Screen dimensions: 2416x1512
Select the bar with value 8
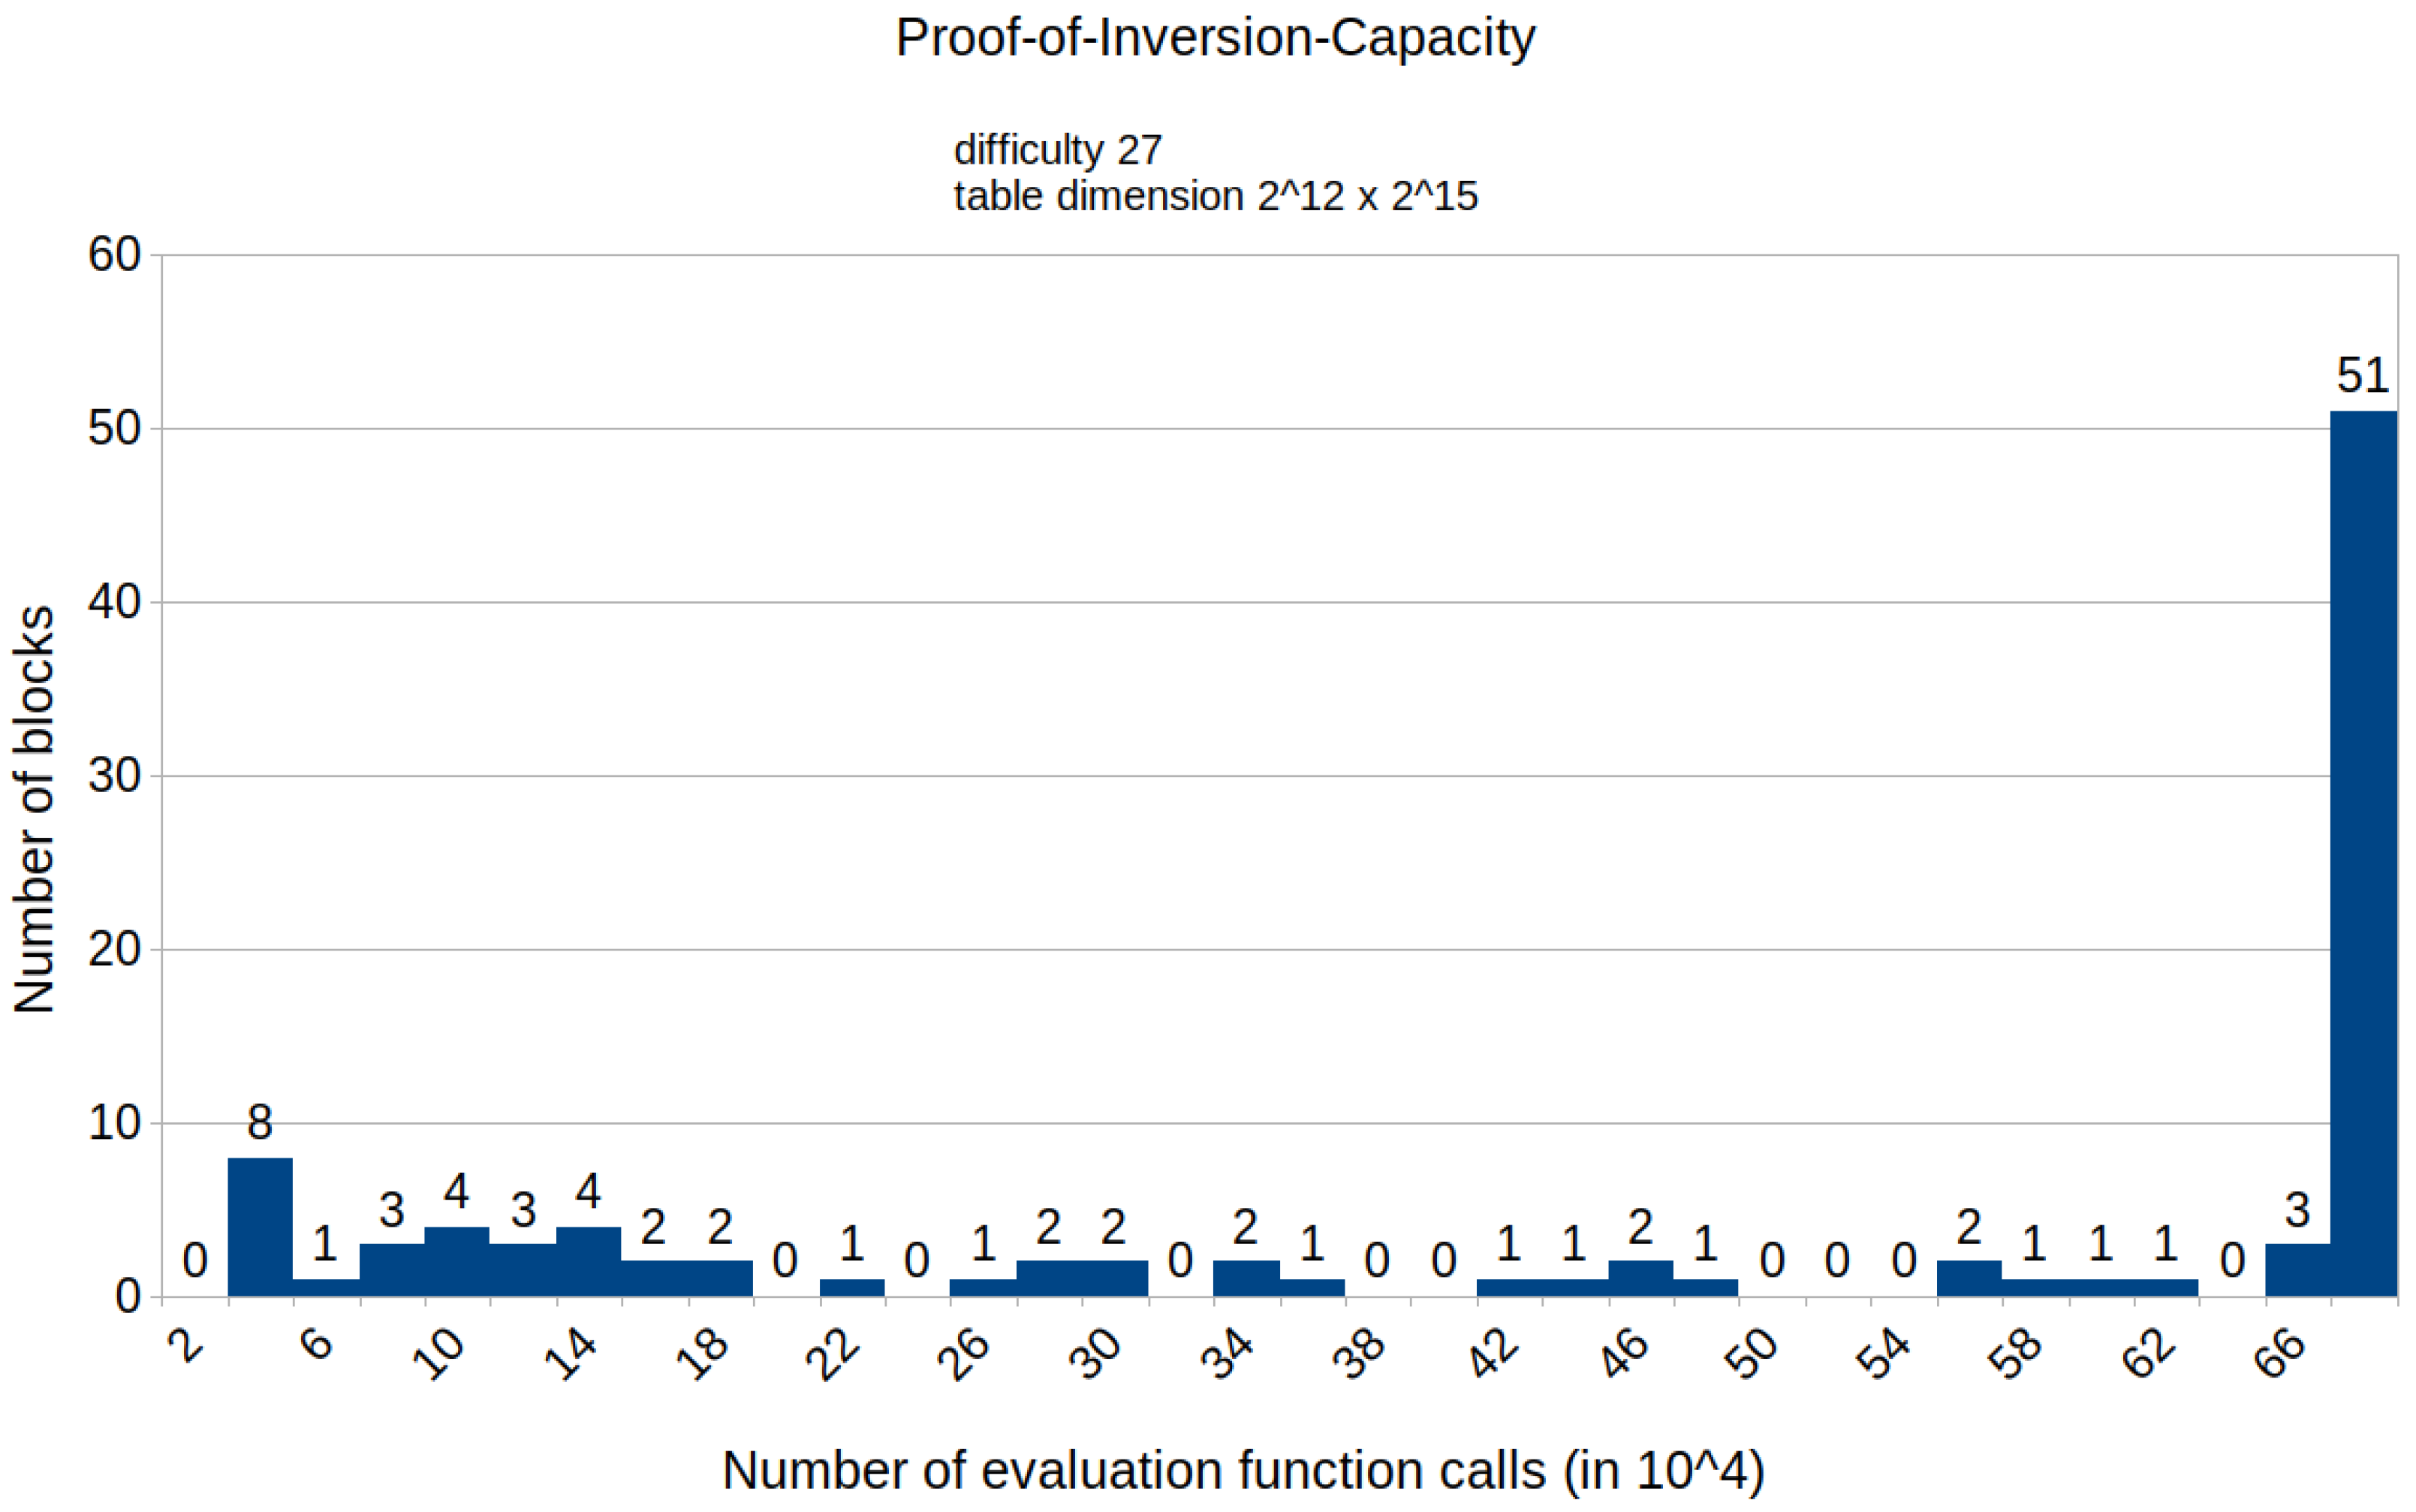(x=260, y=1227)
